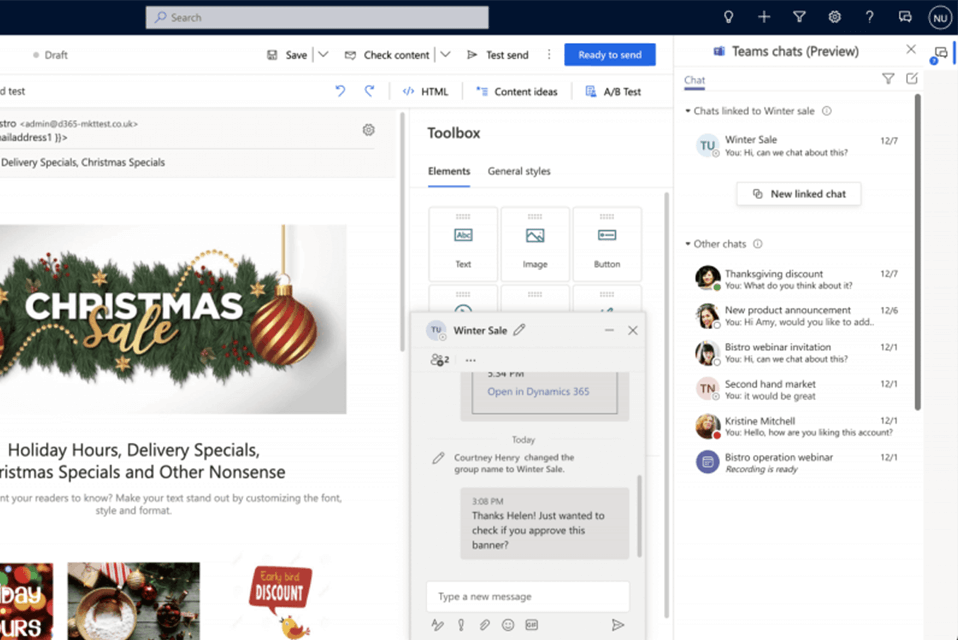Viewport: 958px width, 640px height.
Task: Edit the Winter Sale chat name pencil
Action: 520,330
